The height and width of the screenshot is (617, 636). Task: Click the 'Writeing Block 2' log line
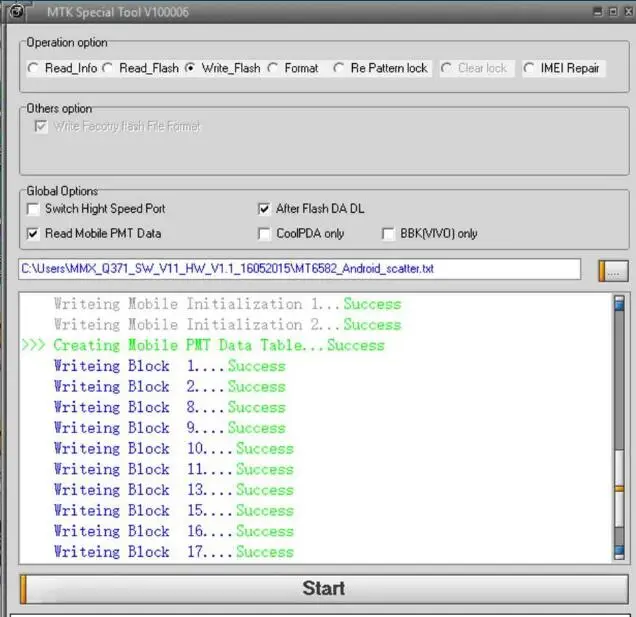(170, 387)
